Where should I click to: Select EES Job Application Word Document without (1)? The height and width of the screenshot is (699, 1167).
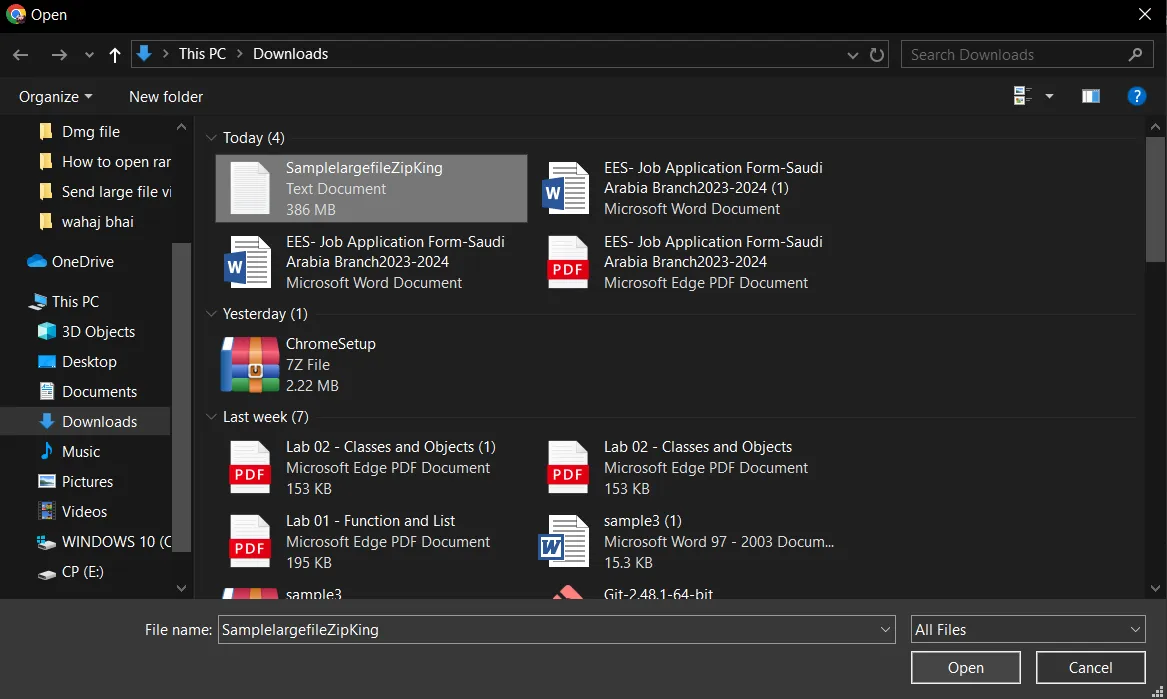coord(371,262)
